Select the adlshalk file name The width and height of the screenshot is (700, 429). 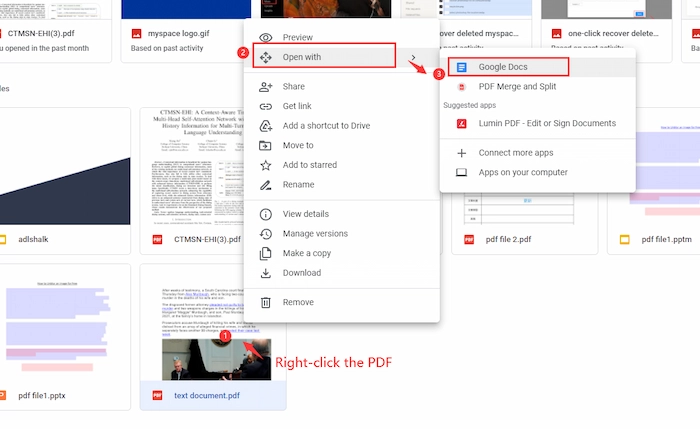coord(33,240)
